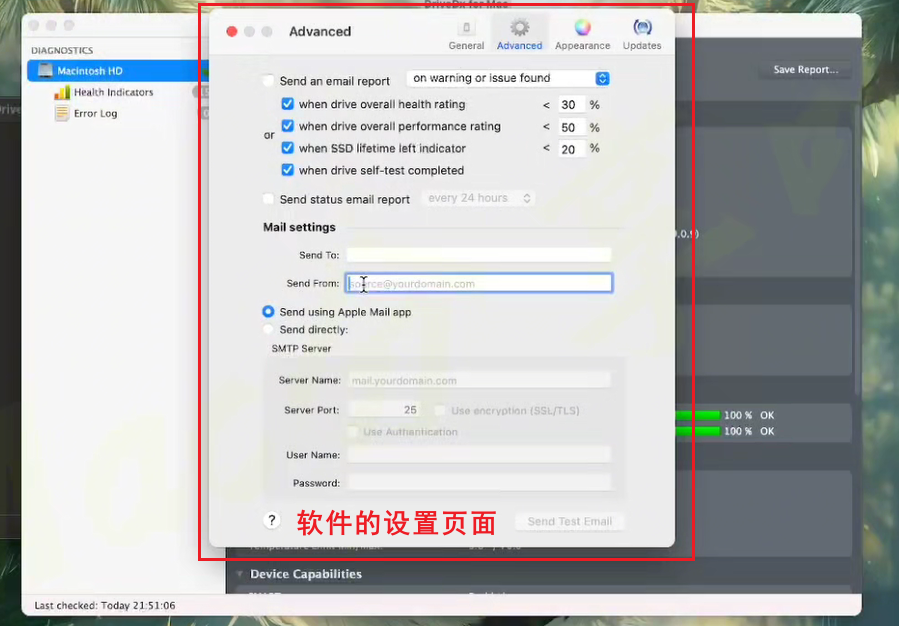Viewport: 899px width, 626px height.
Task: Collapse the Device Capabilities section
Action: click(x=240, y=574)
